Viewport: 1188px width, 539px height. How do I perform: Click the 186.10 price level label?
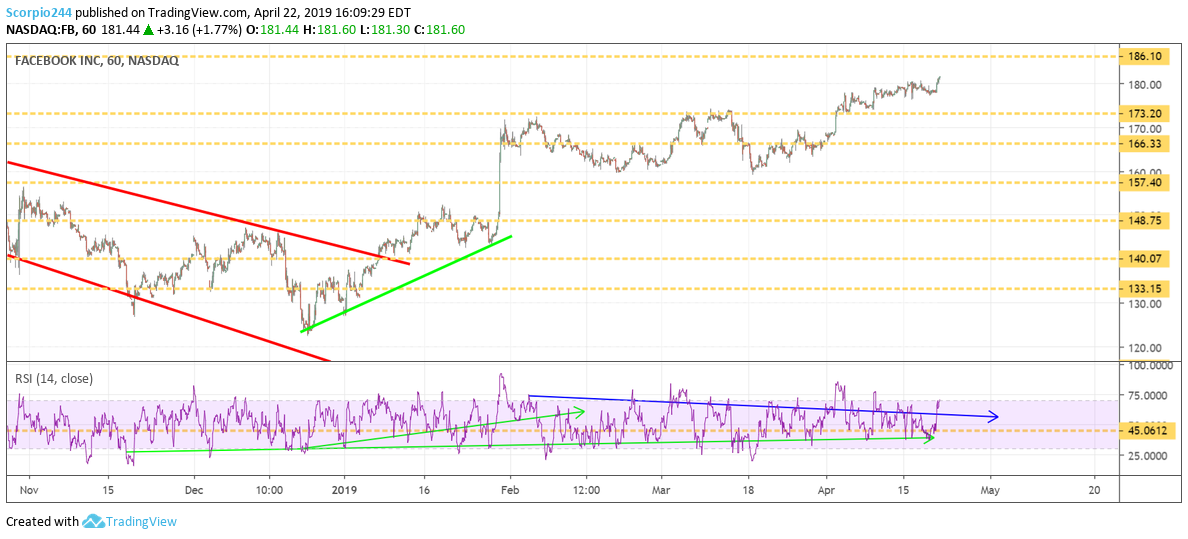tap(1144, 57)
